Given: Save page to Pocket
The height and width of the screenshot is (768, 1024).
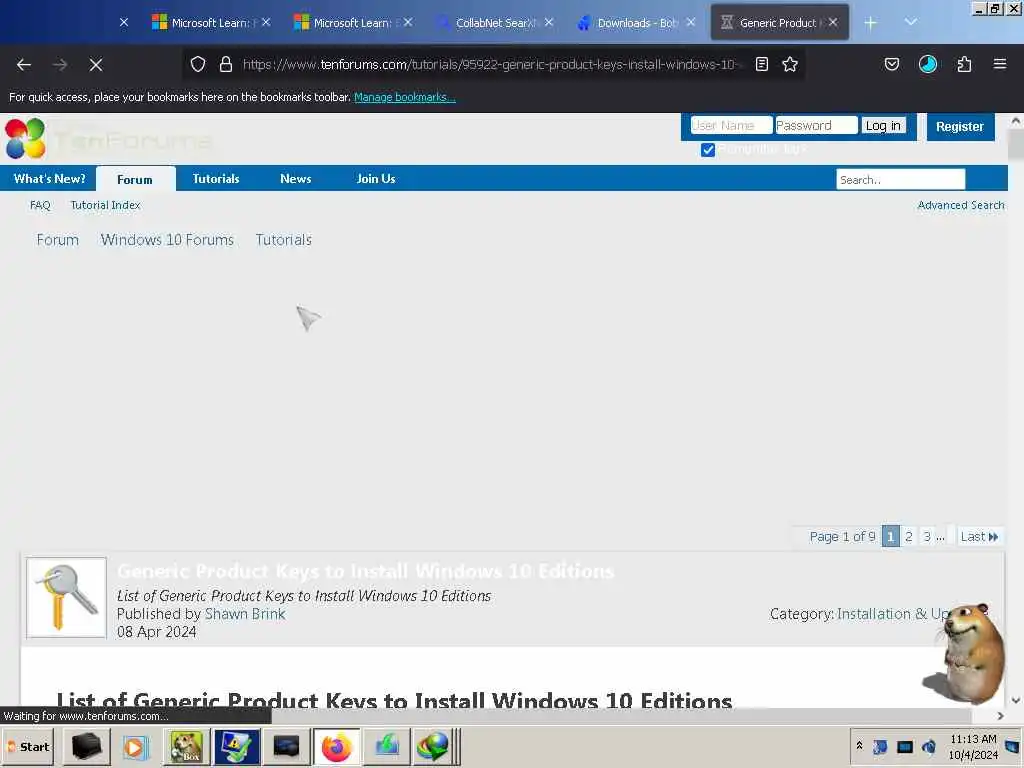Looking at the screenshot, I should click(891, 64).
